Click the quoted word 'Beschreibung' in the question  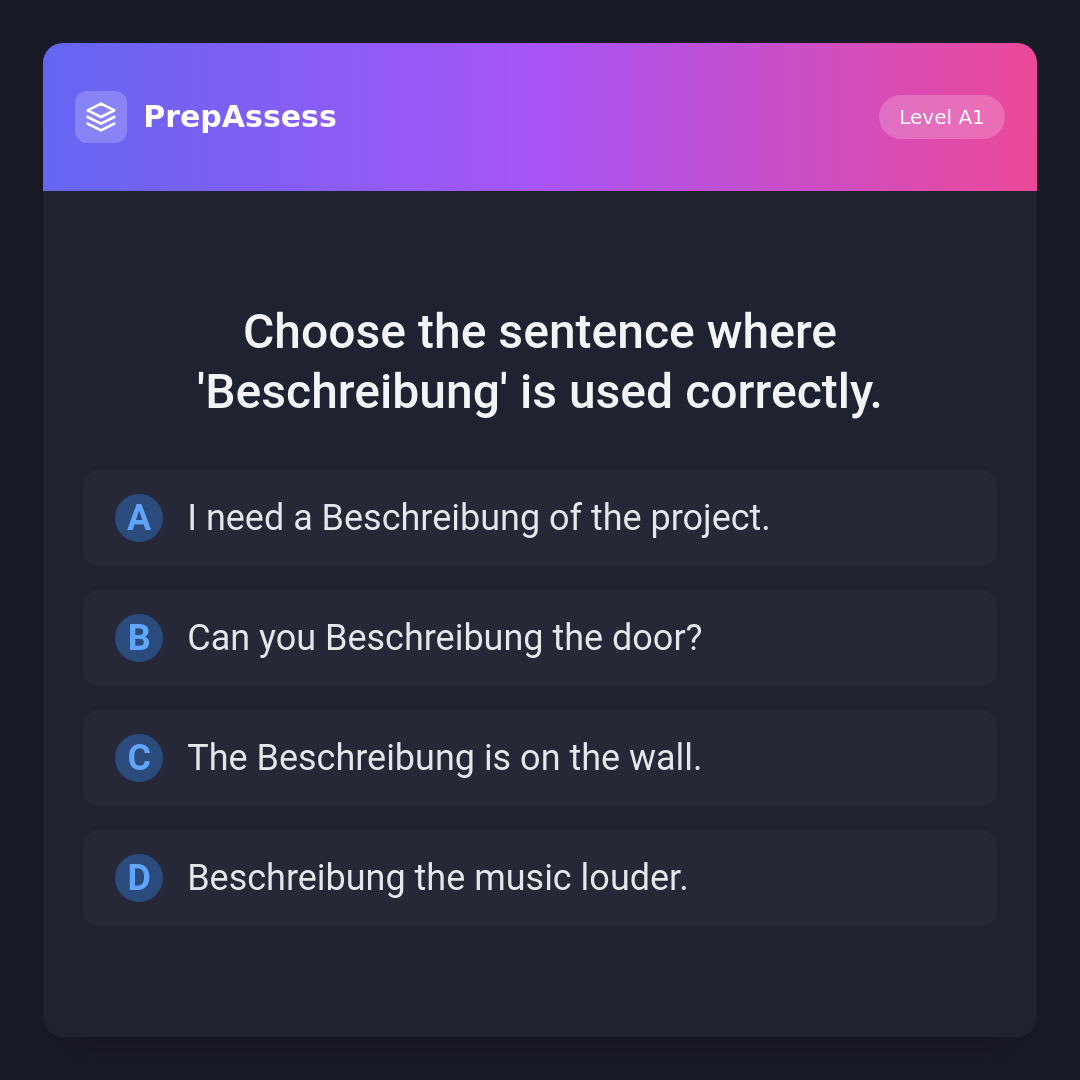(x=352, y=392)
